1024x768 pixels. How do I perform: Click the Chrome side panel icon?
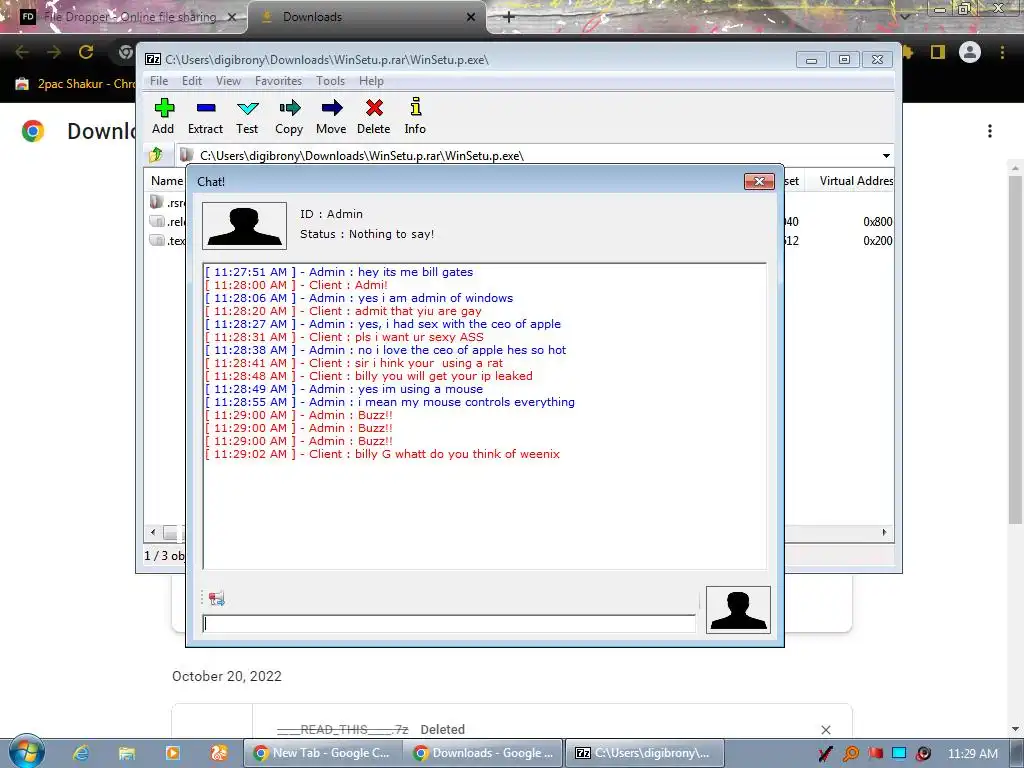point(938,52)
